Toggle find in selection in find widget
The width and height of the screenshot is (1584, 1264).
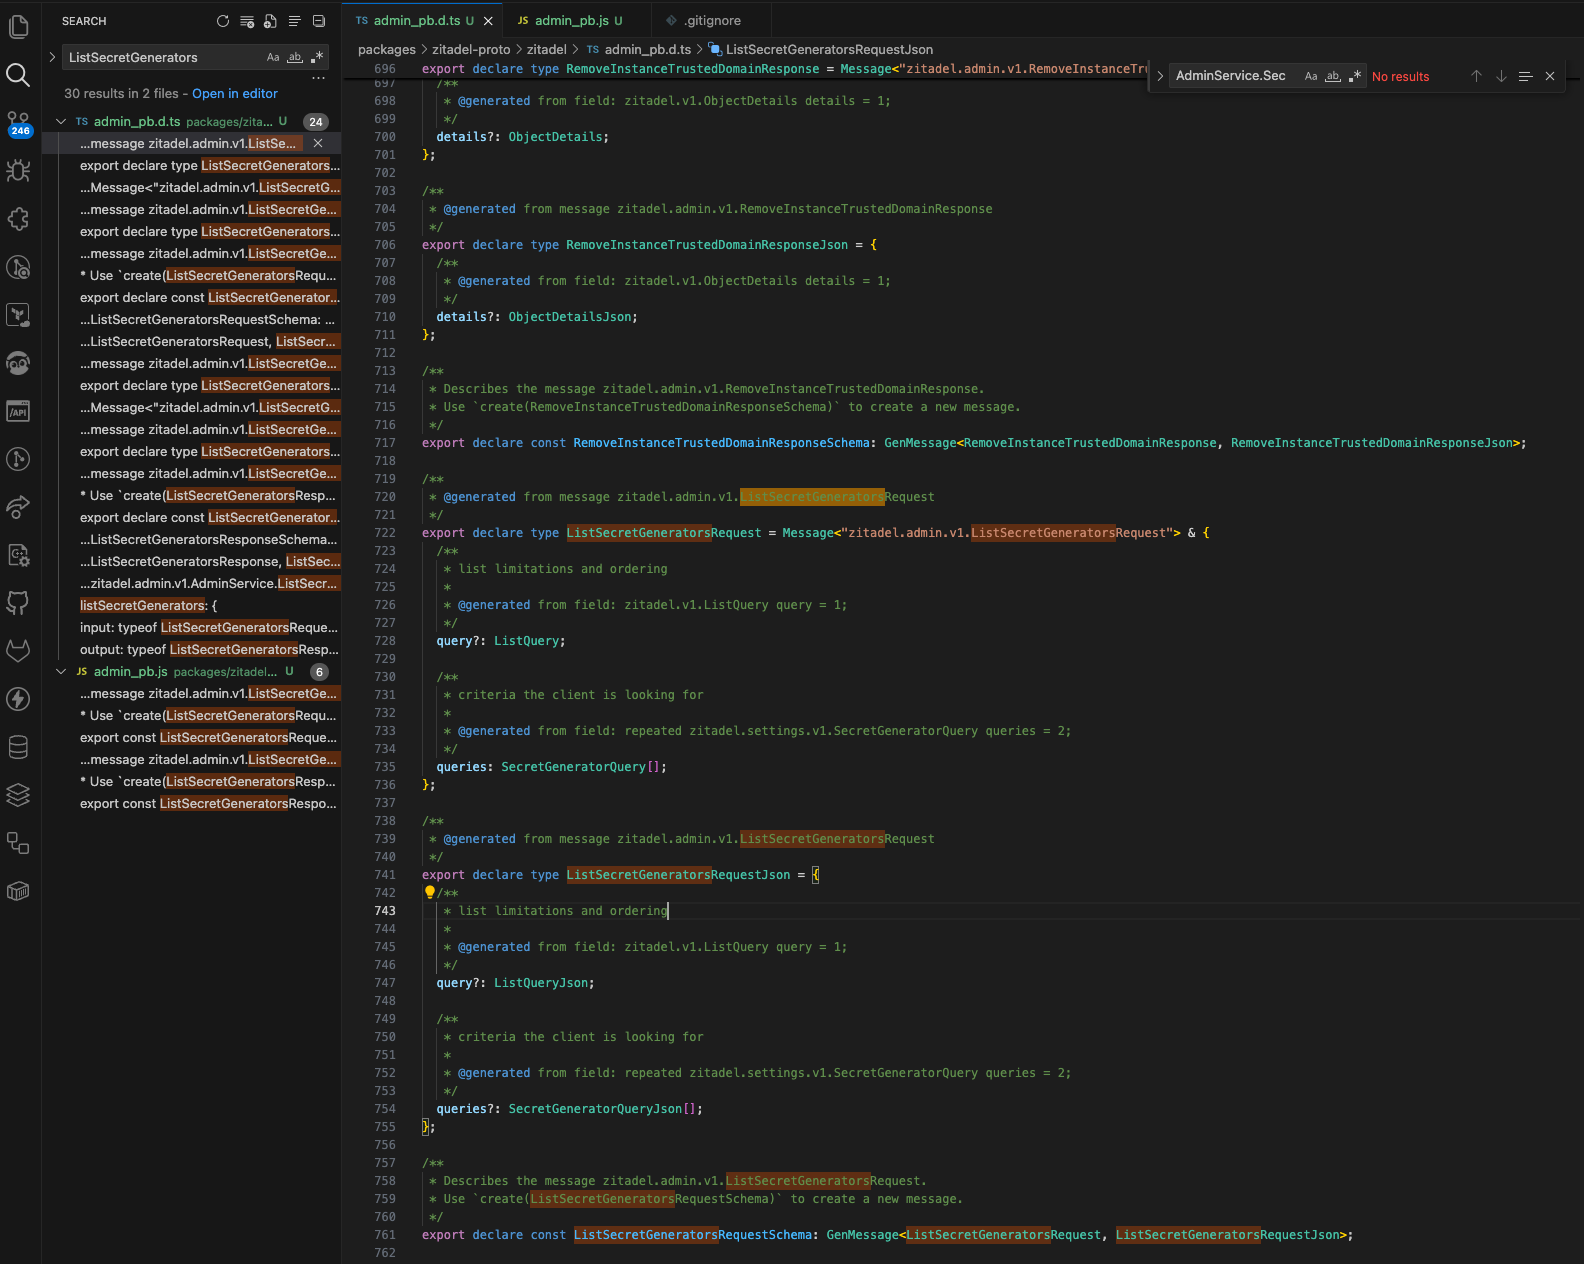[x=1525, y=76]
